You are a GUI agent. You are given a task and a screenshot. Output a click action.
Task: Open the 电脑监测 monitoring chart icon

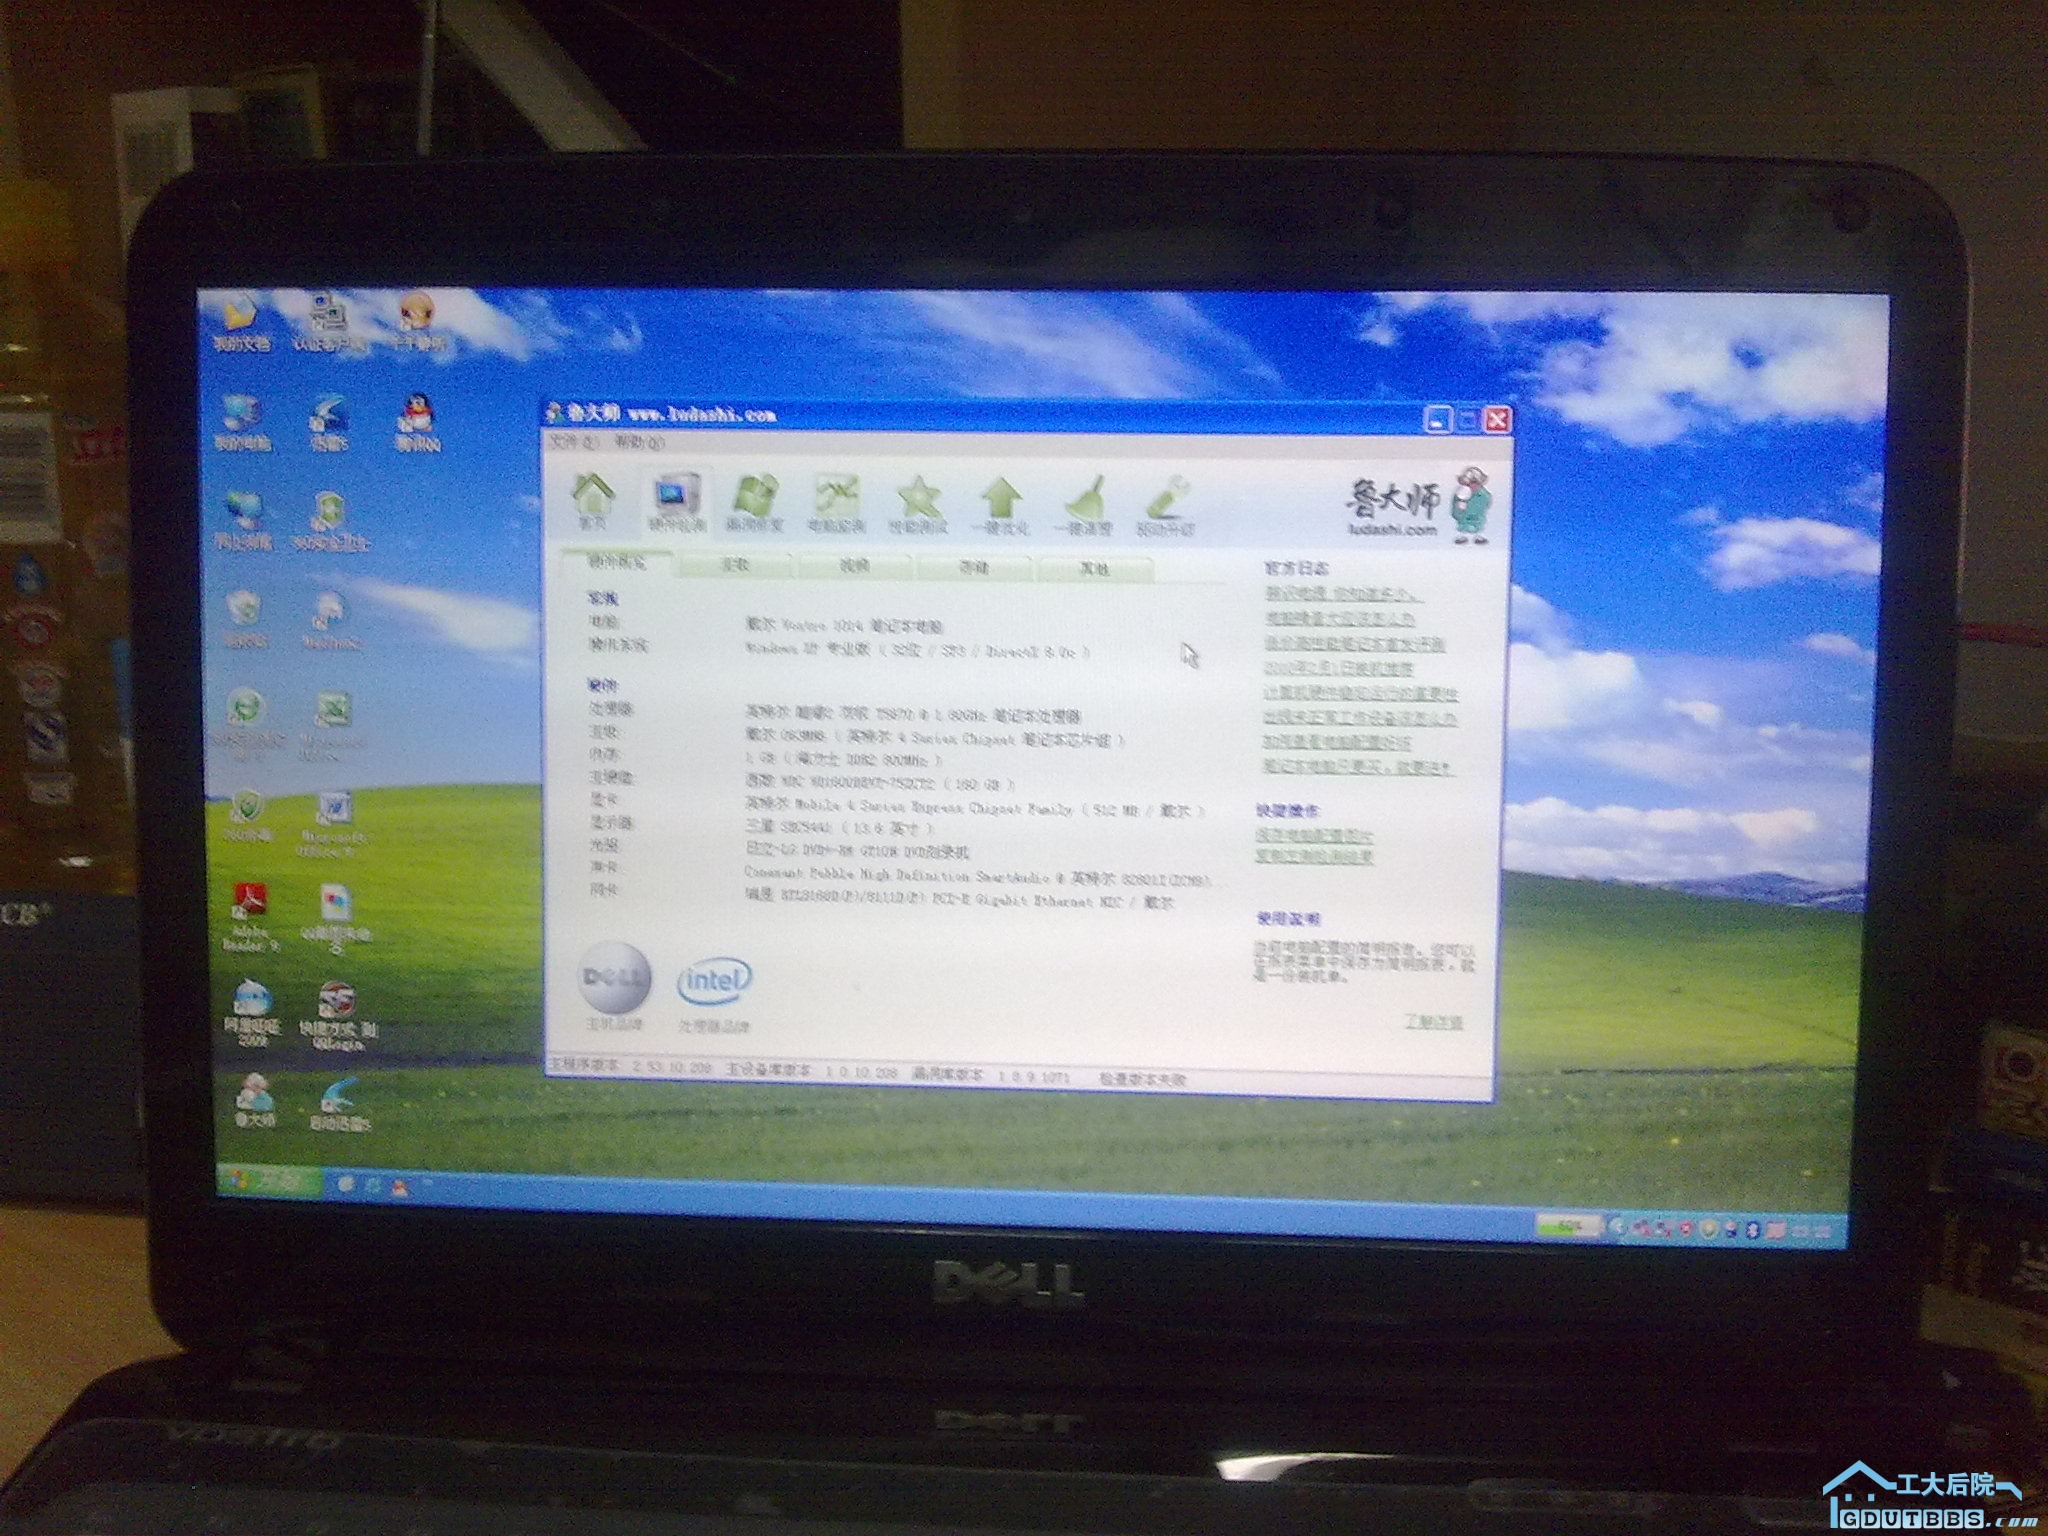coord(835,502)
